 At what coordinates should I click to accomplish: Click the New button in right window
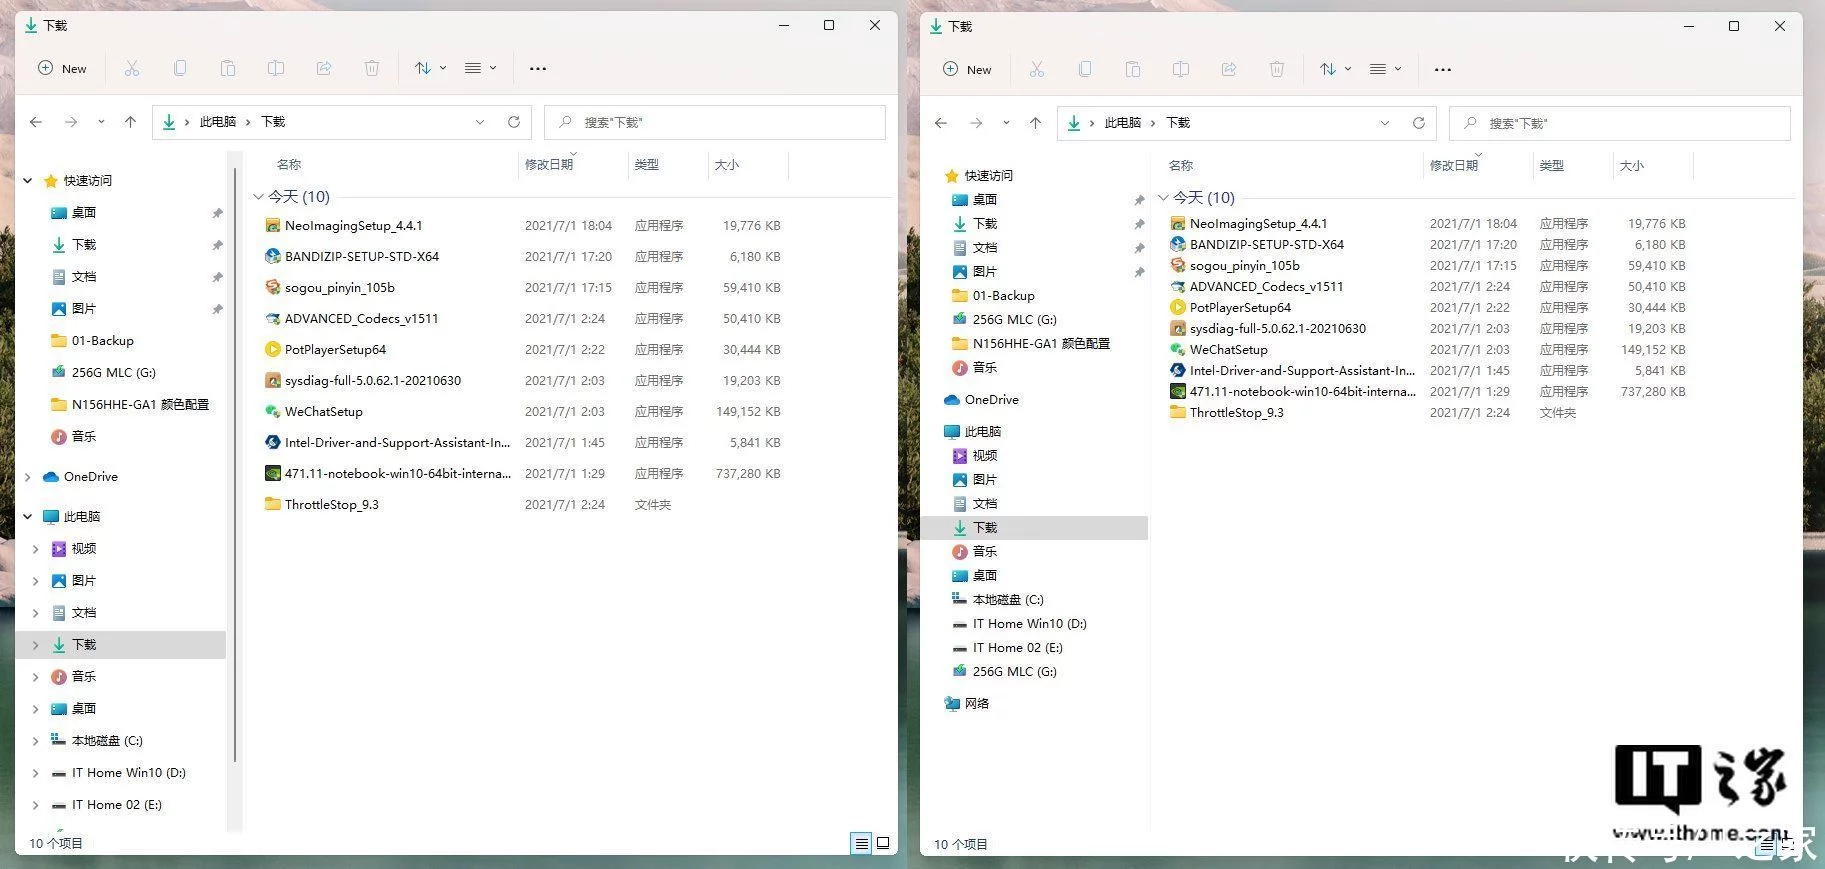tap(967, 69)
